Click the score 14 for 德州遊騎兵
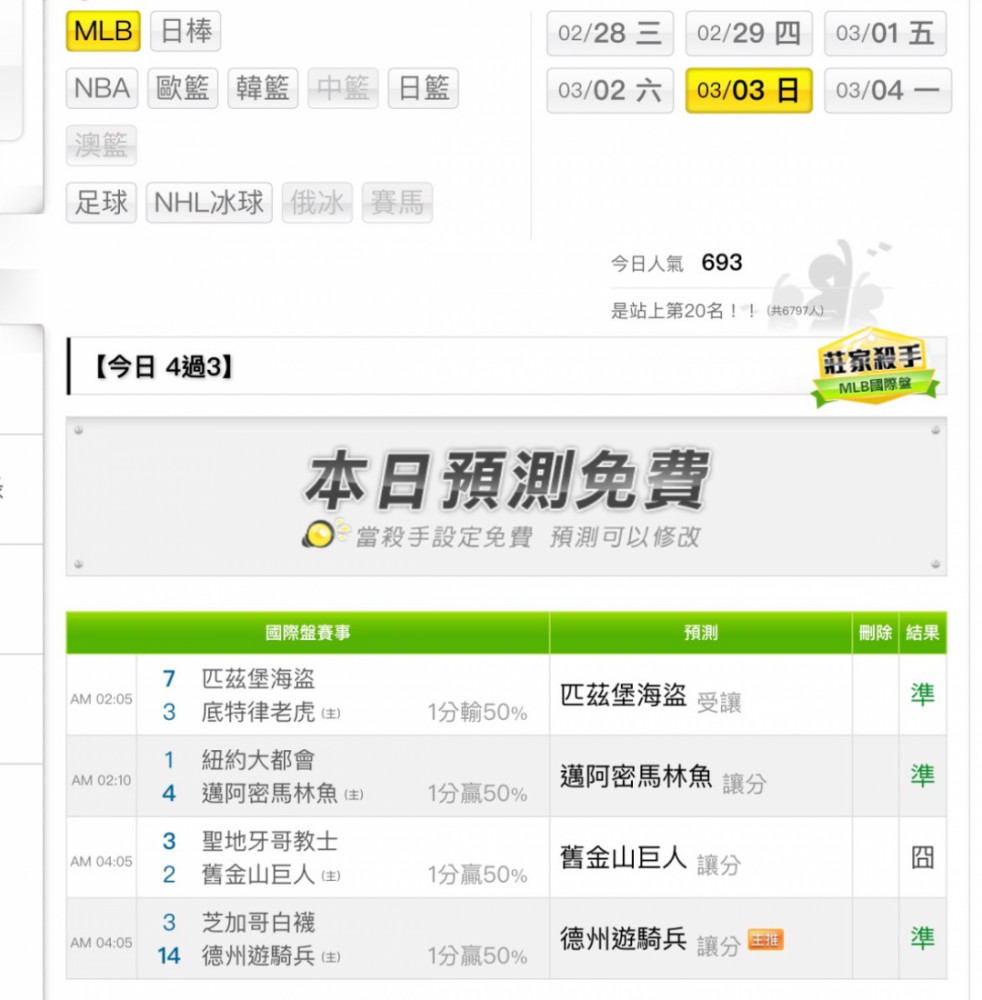 [x=168, y=956]
